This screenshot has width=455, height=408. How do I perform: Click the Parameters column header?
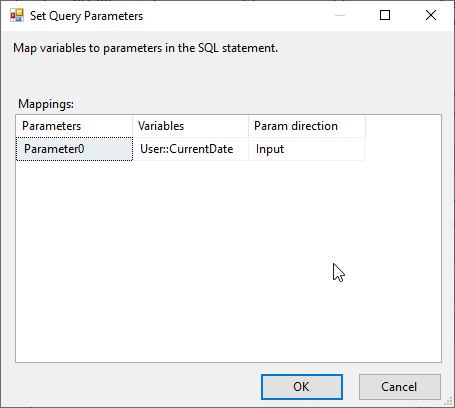click(74, 126)
